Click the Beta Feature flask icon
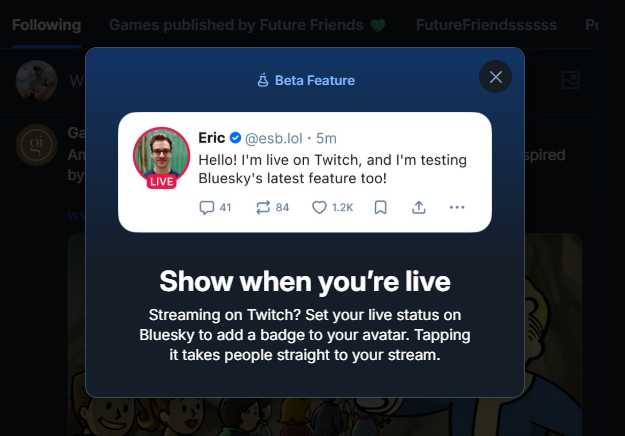The image size is (625, 436). 264,80
